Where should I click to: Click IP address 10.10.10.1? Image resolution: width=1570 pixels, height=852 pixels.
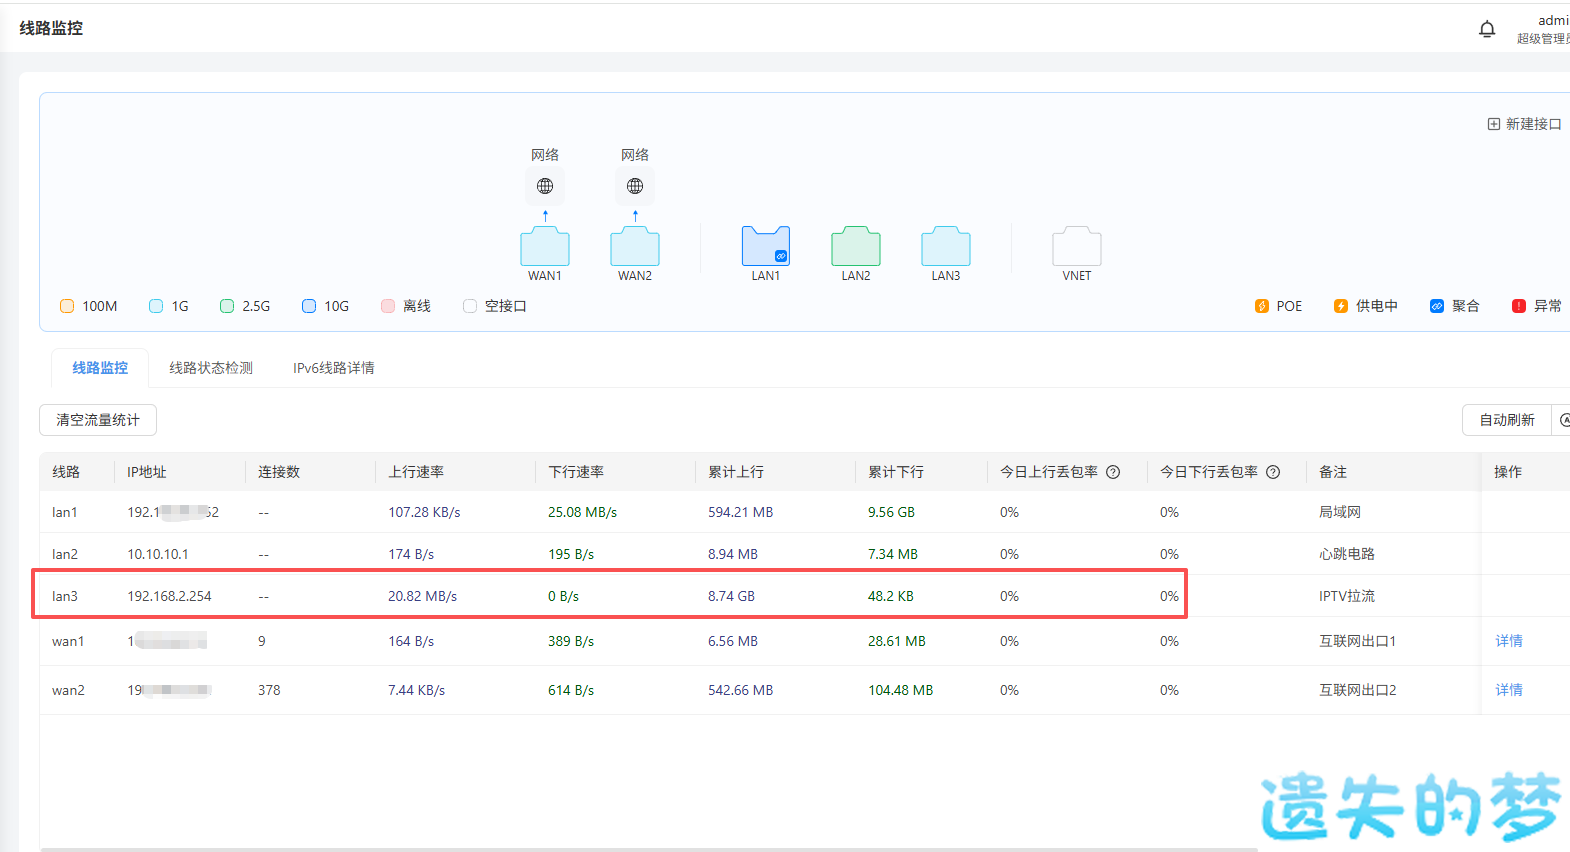pos(158,554)
